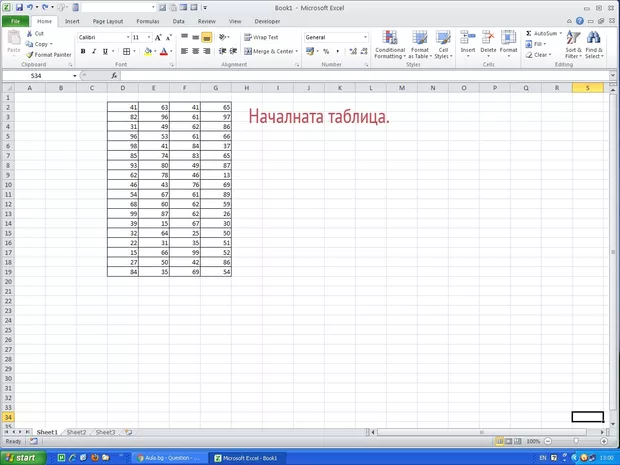Click the Undo icon in quick access toolbar

point(30,7)
